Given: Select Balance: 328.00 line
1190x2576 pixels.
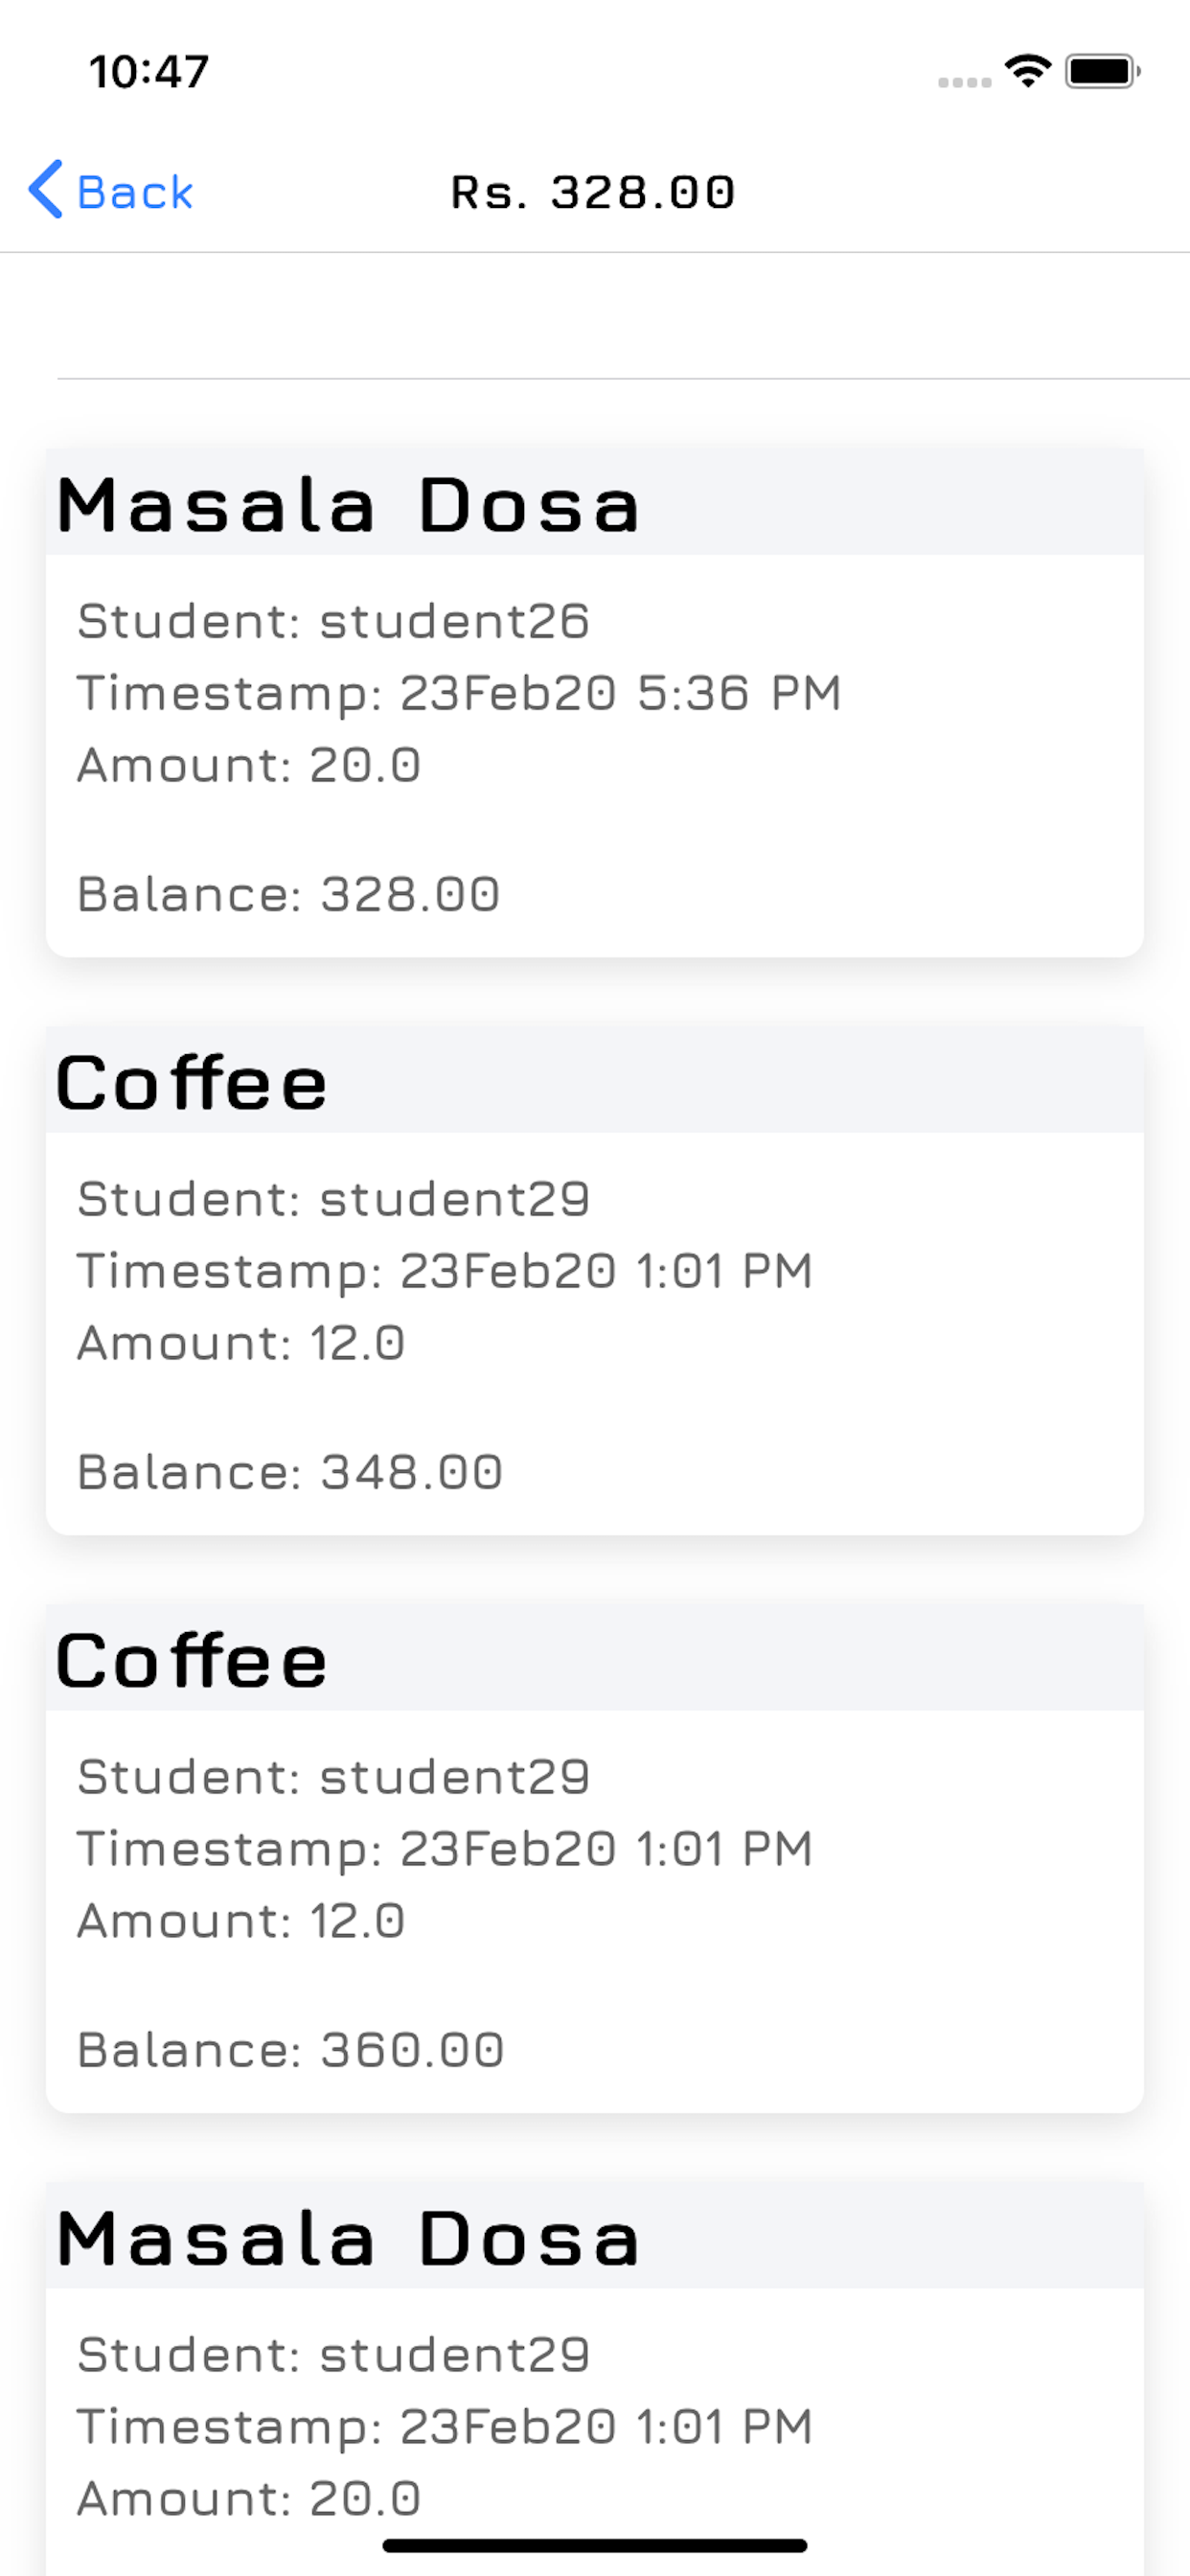Looking at the screenshot, I should pyautogui.click(x=289, y=894).
